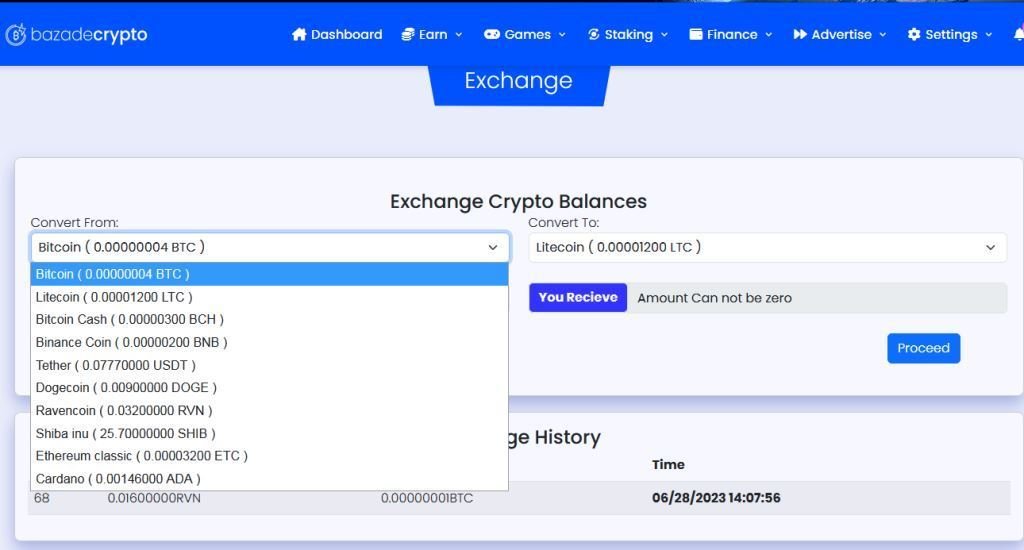Click the Exchange Crypto Balances heading
Viewport: 1024px width, 550px height.
tap(519, 201)
